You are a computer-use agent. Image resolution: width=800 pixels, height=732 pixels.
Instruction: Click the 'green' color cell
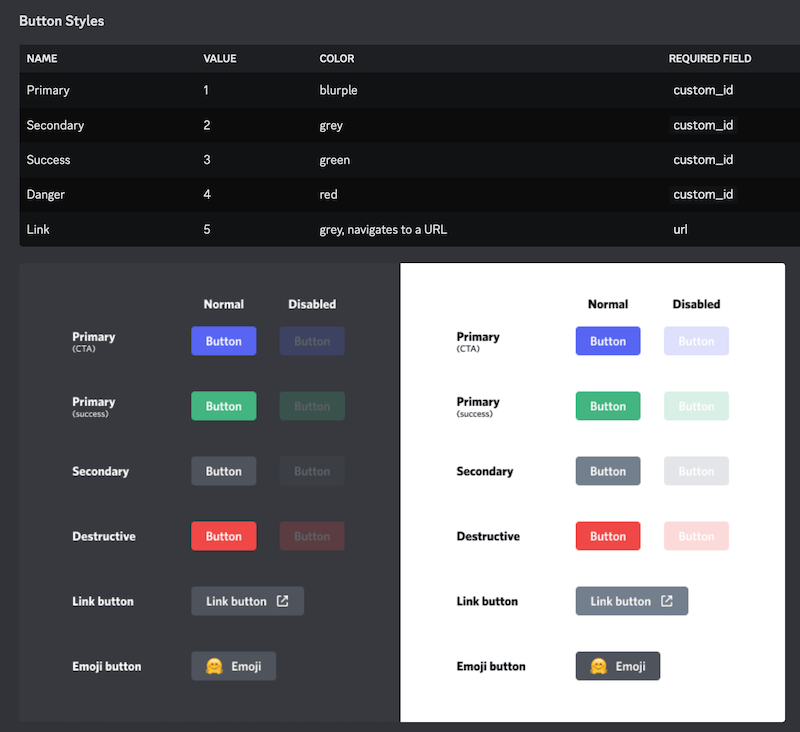[x=335, y=160]
